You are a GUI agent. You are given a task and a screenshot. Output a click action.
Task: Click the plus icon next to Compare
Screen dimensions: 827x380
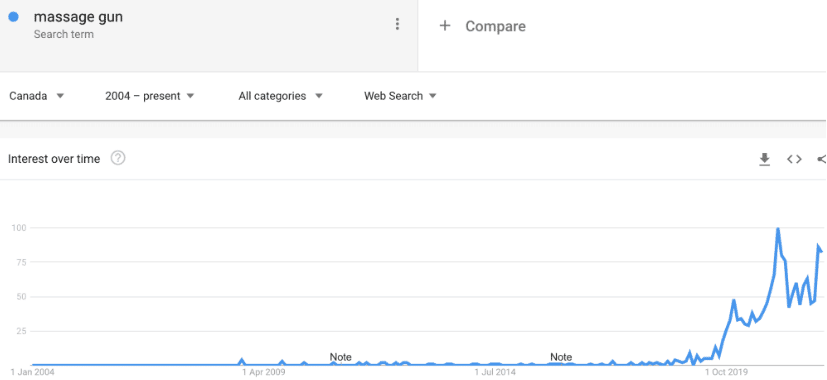(x=445, y=26)
